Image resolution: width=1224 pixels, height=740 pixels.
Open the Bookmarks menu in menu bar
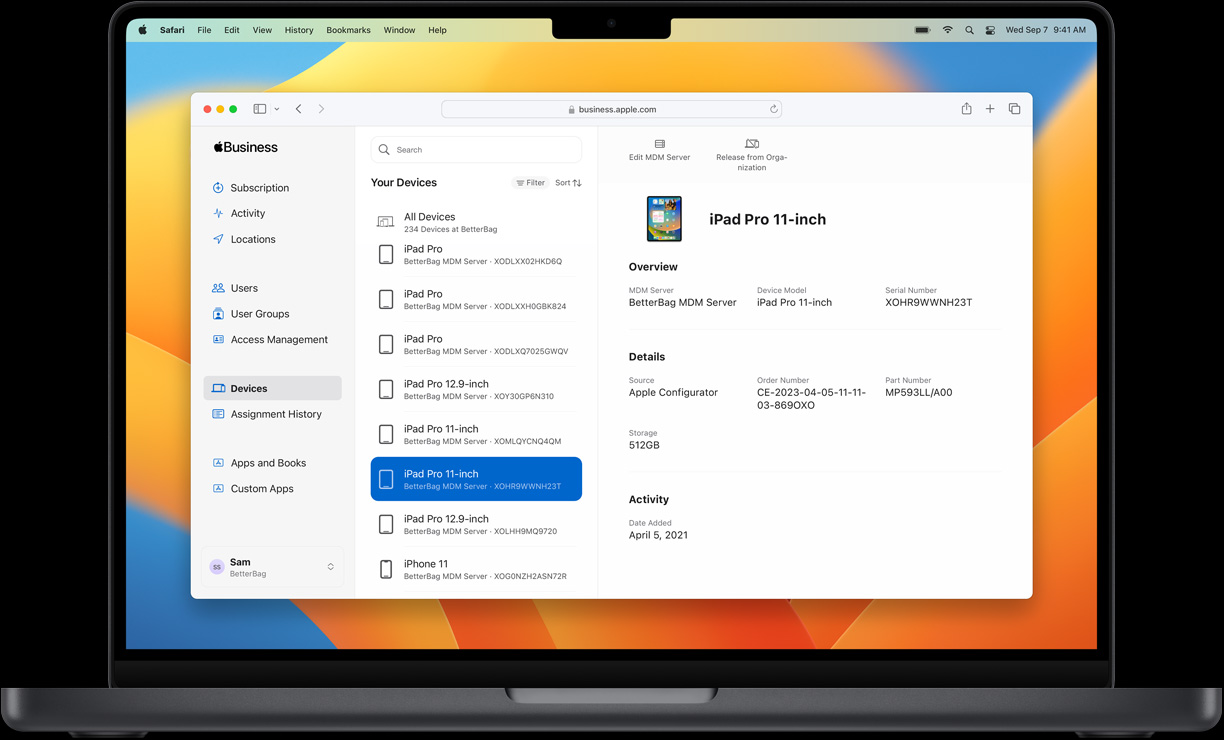[x=348, y=30]
